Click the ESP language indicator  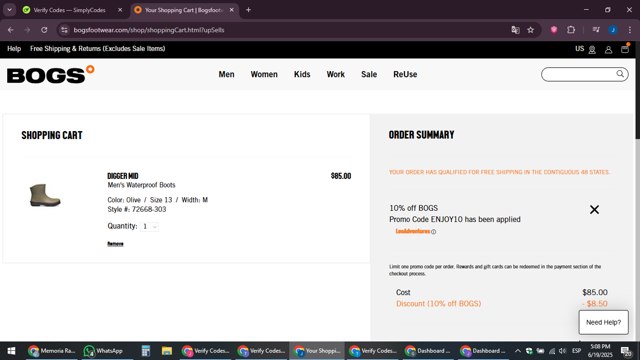click(576, 351)
